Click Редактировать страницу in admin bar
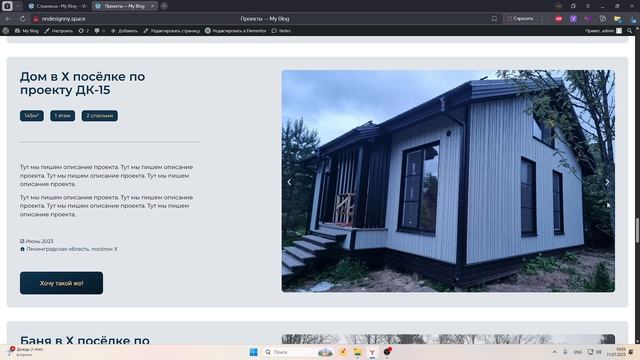The width and height of the screenshot is (640, 360). tap(171, 31)
